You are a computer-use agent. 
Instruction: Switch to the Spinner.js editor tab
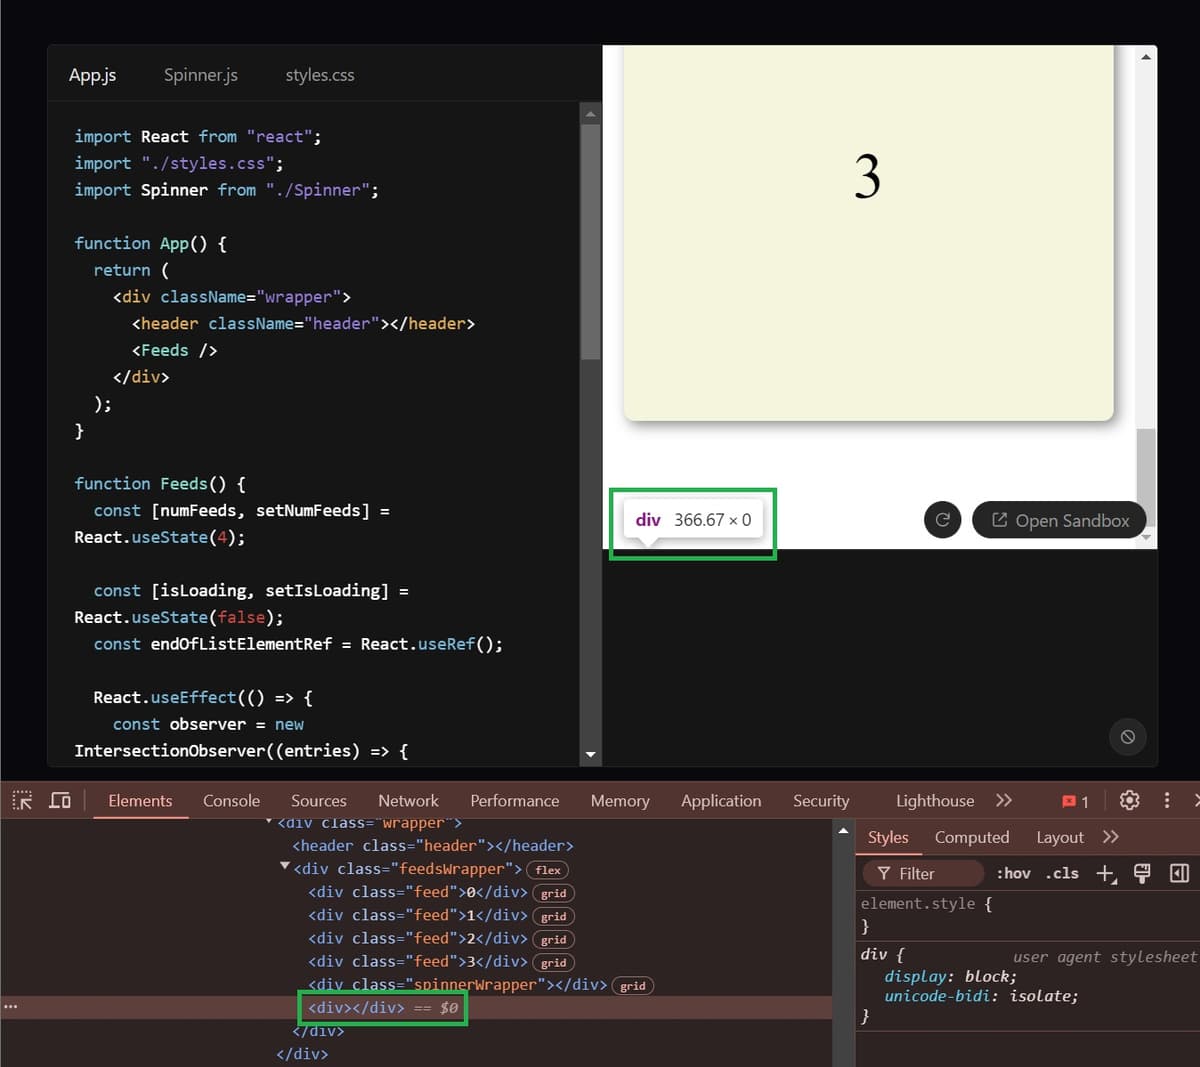click(200, 74)
